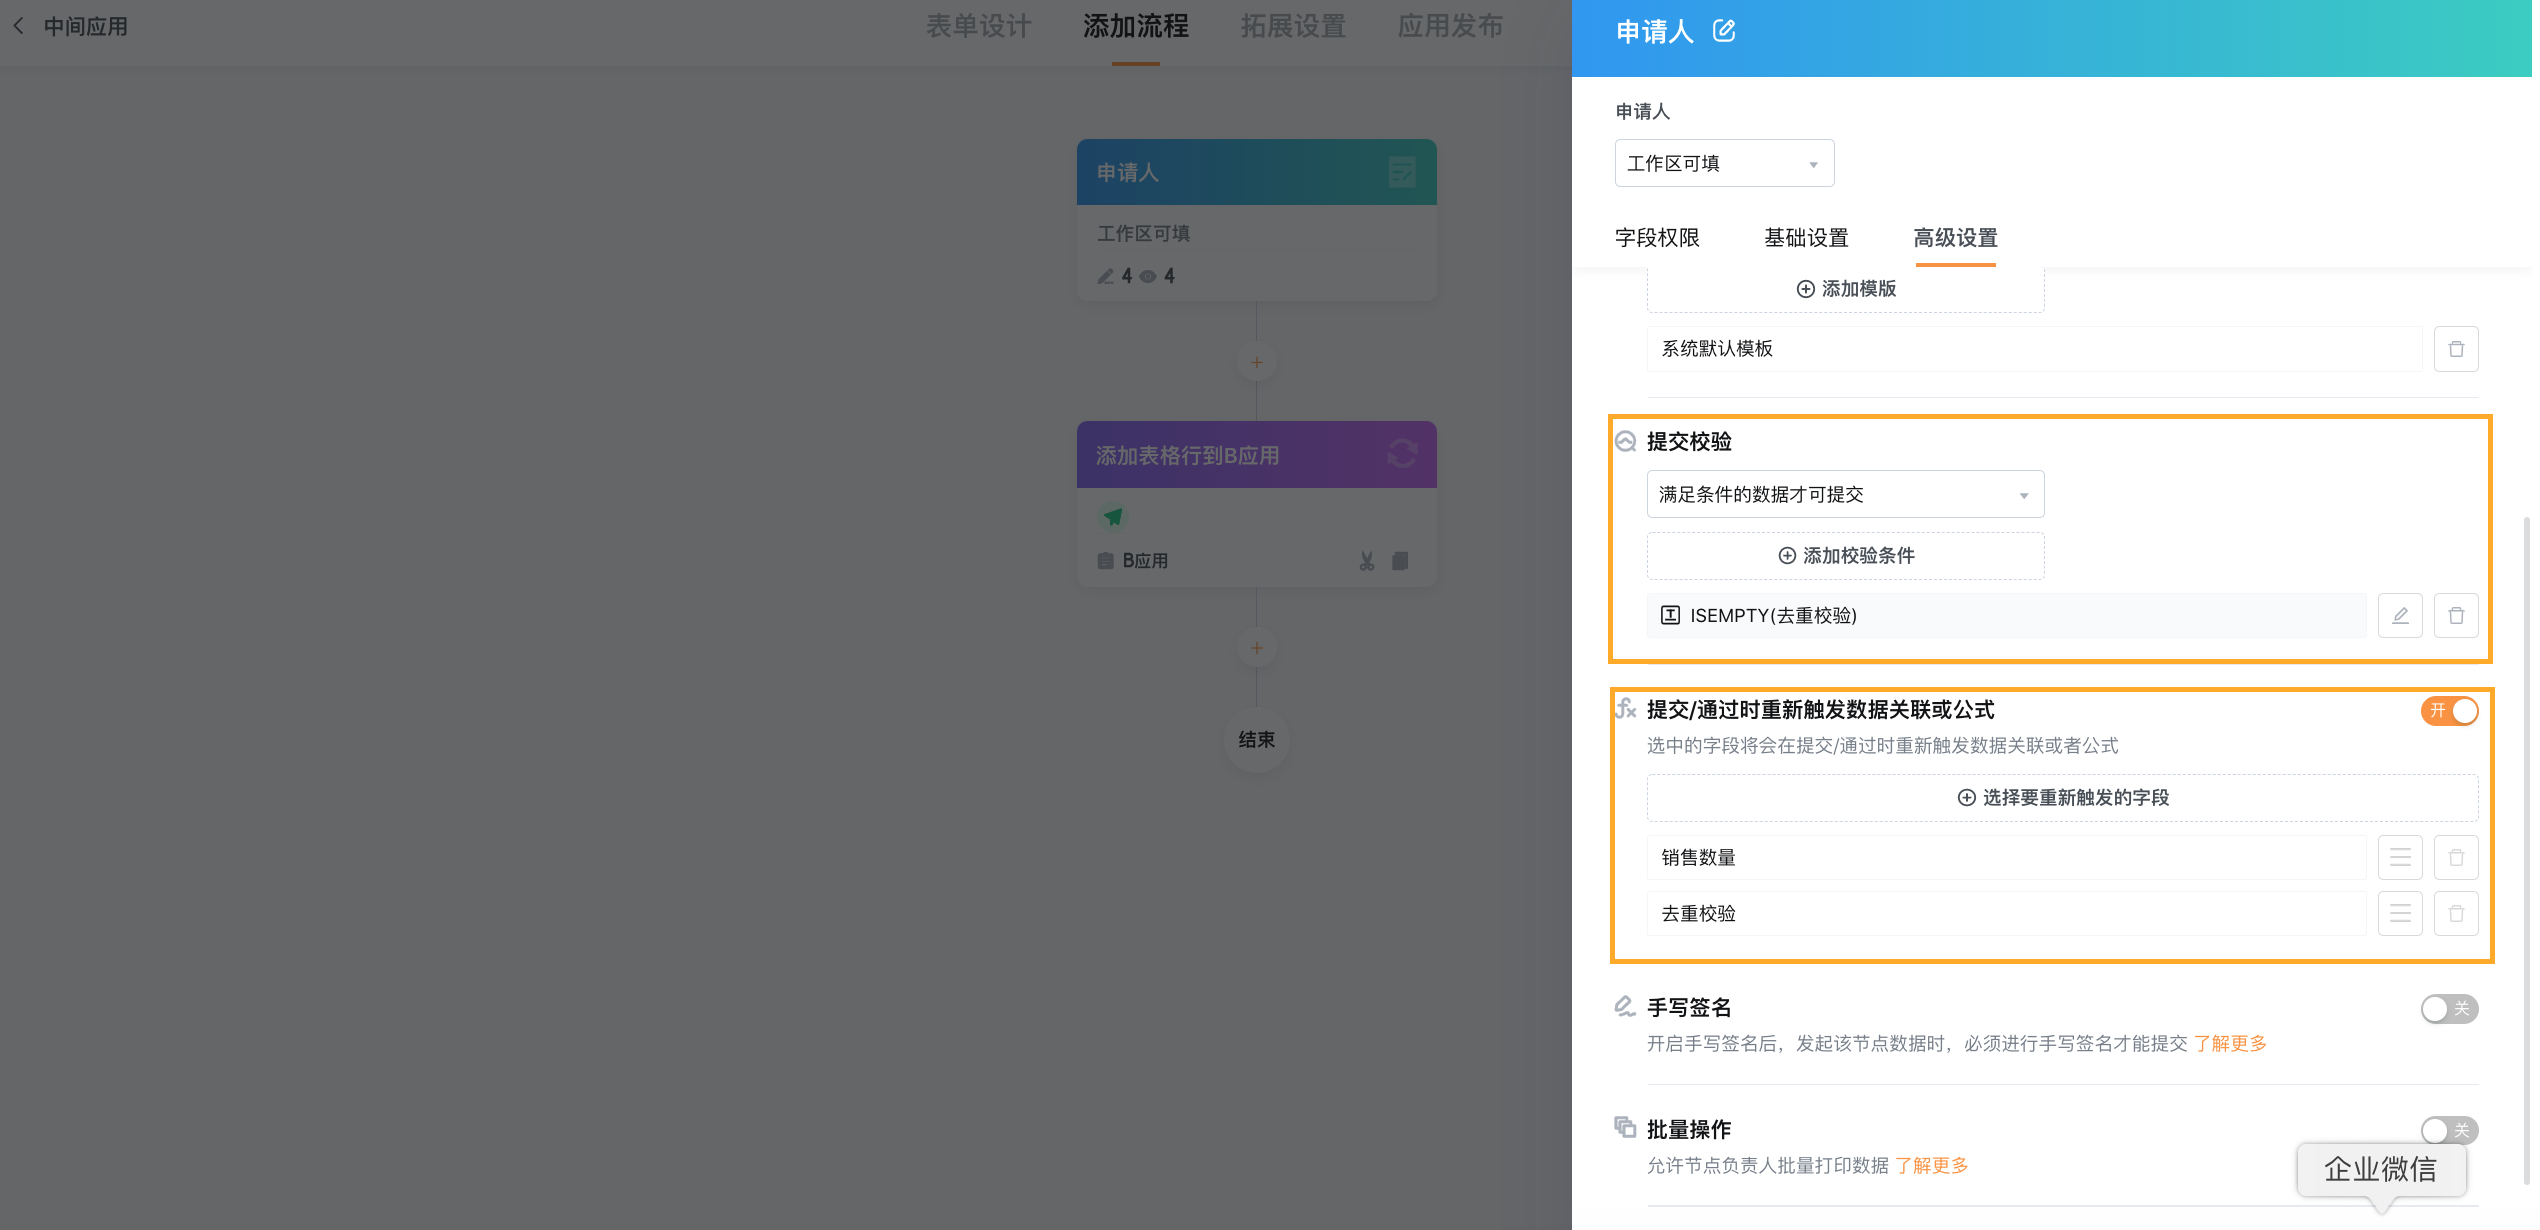Open the 表单设计 top tab
This screenshot has width=2540, height=1230.
coord(979,26)
